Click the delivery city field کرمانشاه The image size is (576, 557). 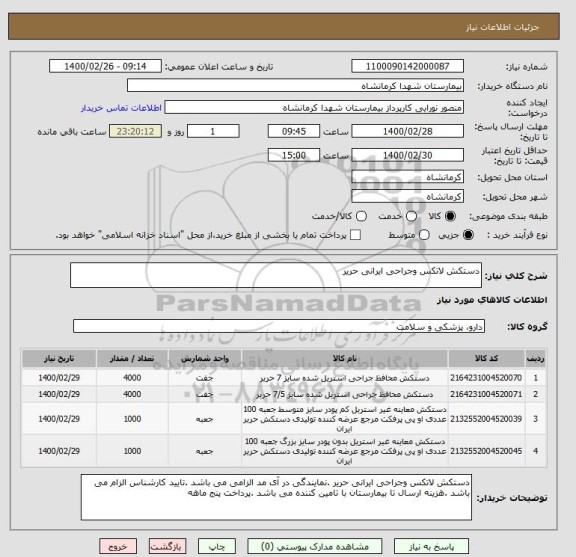click(x=407, y=197)
